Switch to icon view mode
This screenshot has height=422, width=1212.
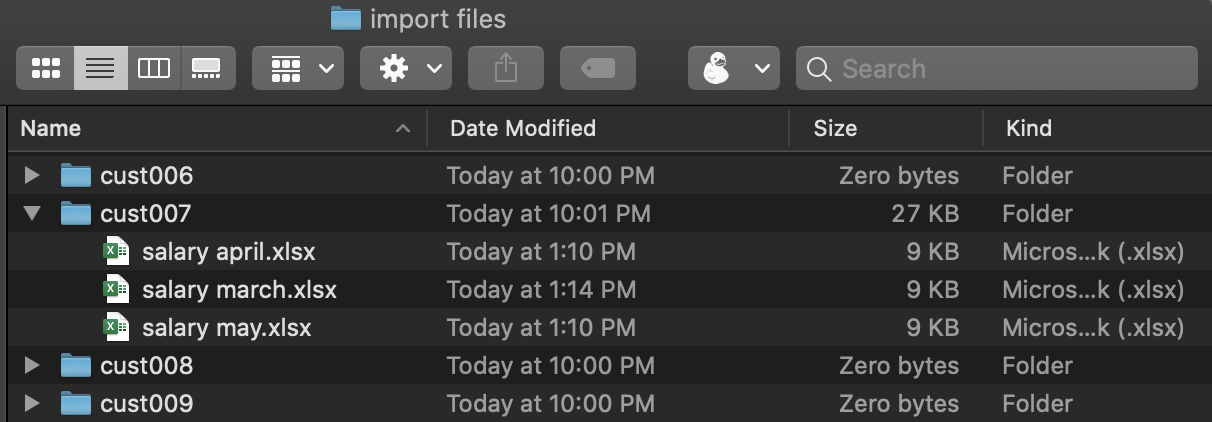46,68
